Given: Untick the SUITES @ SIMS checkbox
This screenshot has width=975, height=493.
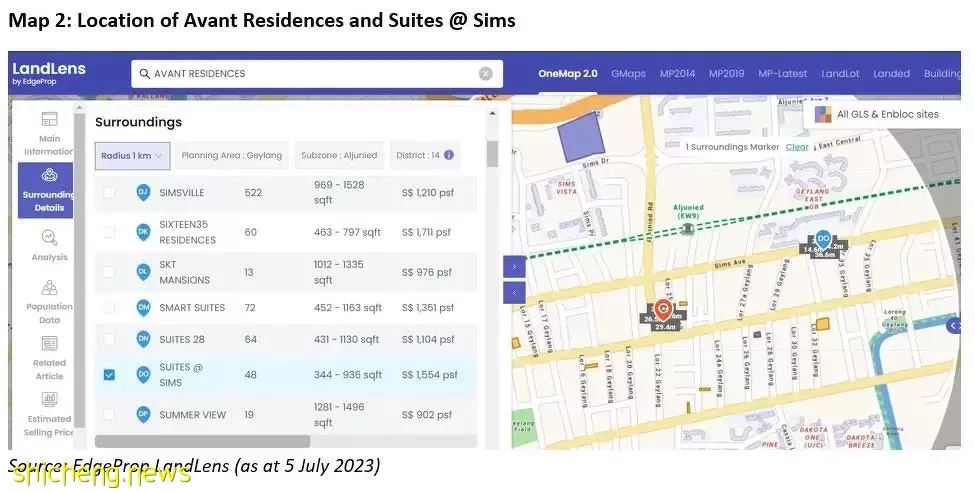Looking at the screenshot, I should click(x=109, y=374).
